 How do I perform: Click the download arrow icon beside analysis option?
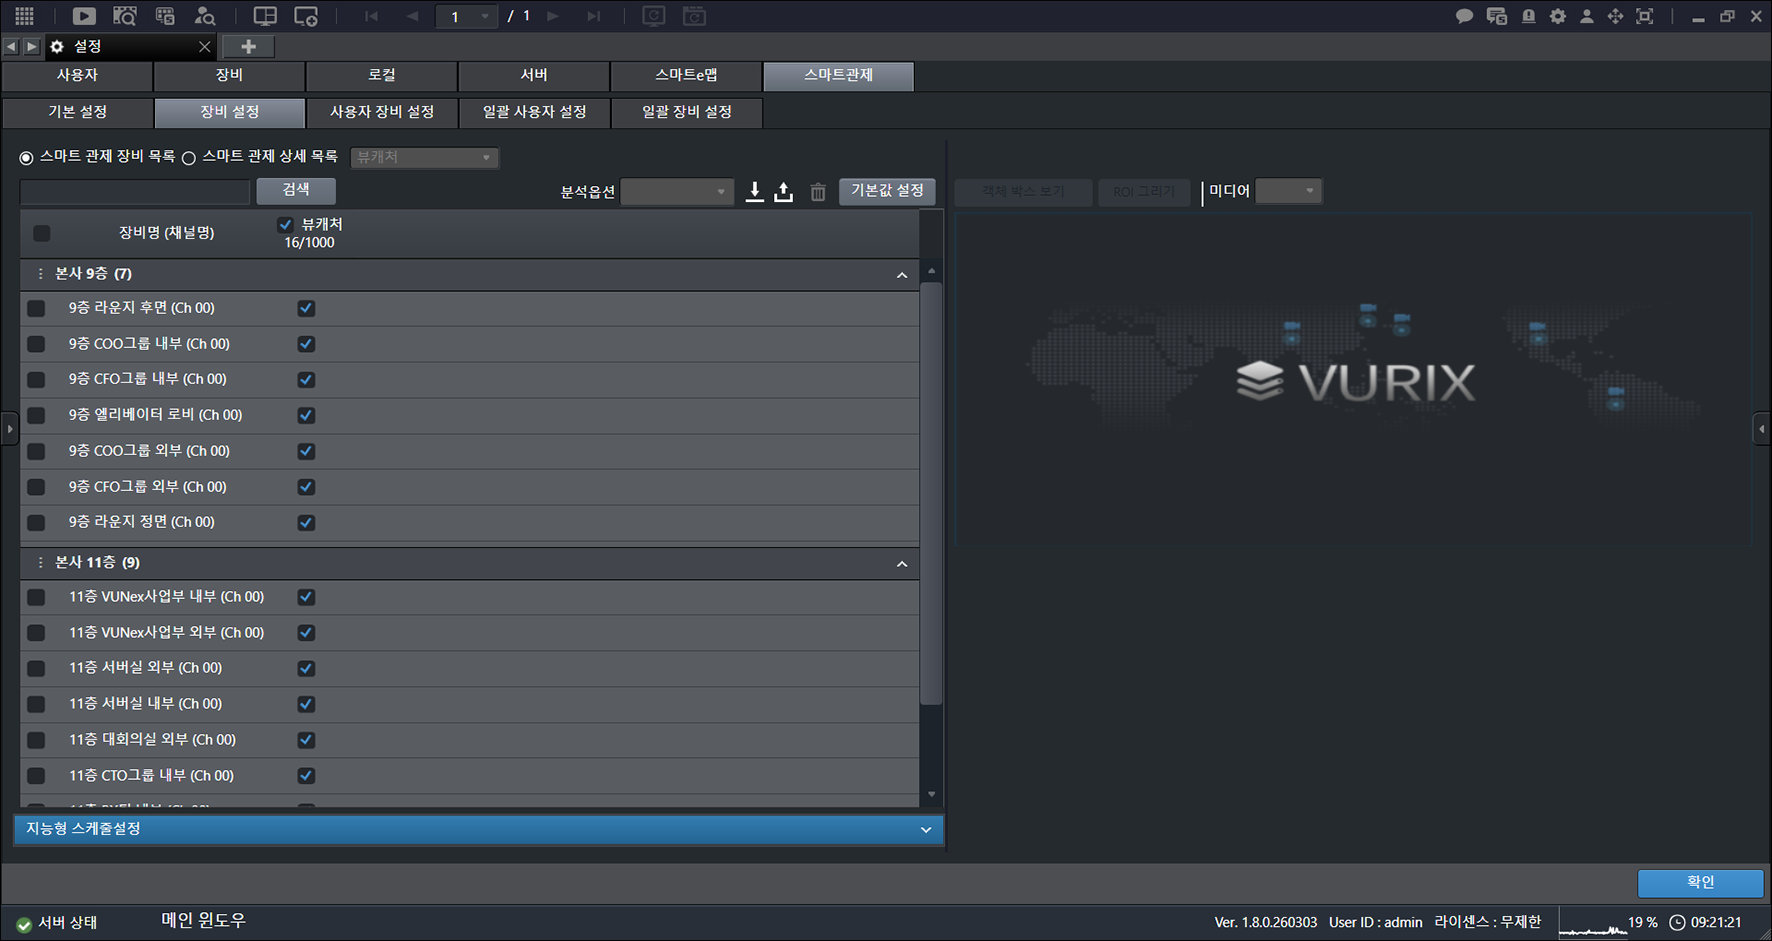coord(755,191)
